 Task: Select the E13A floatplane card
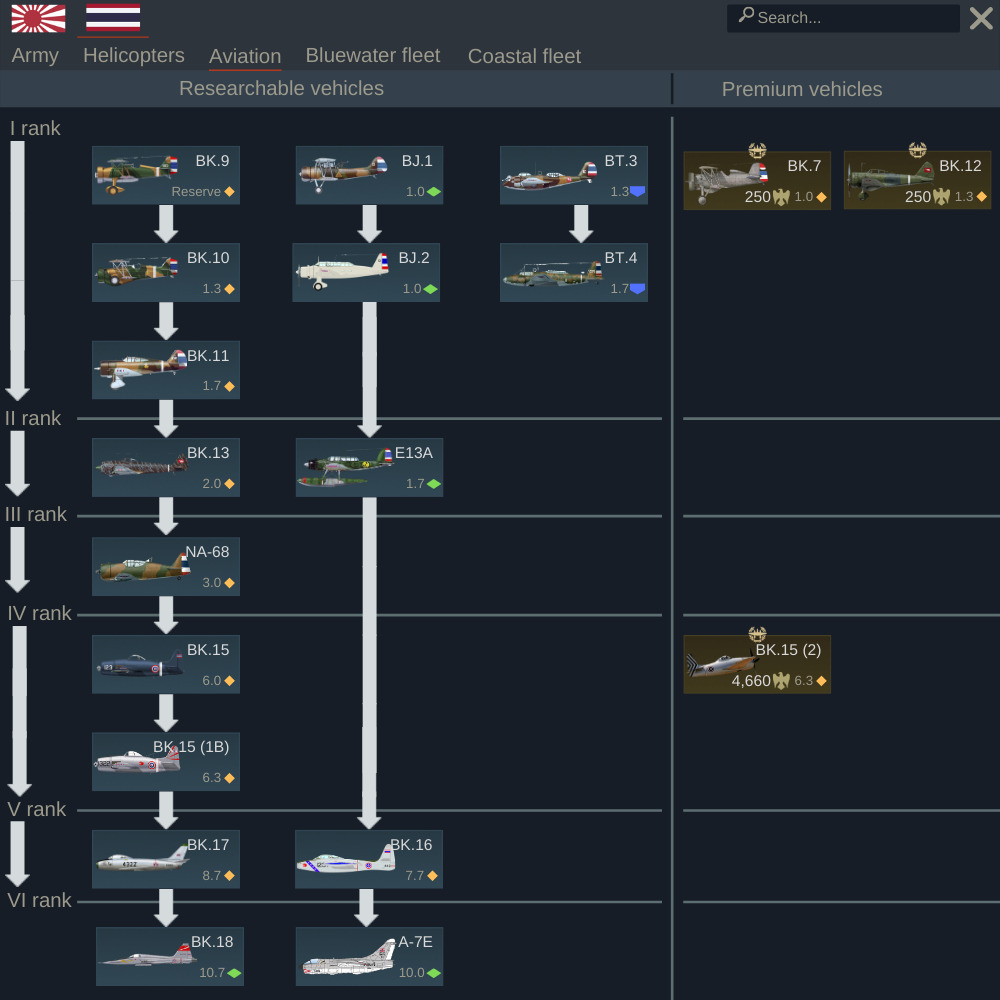click(369, 467)
